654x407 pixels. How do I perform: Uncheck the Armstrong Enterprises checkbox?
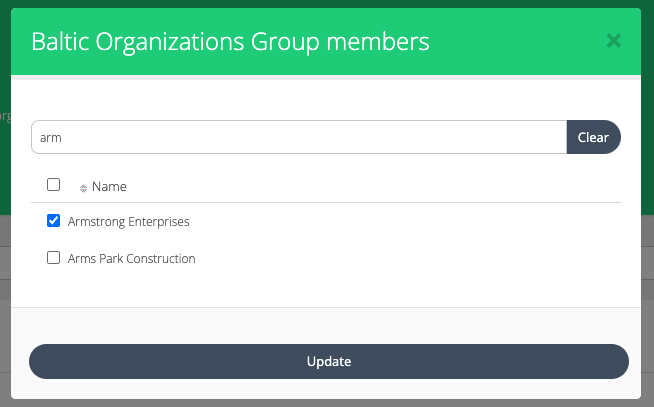point(54,221)
